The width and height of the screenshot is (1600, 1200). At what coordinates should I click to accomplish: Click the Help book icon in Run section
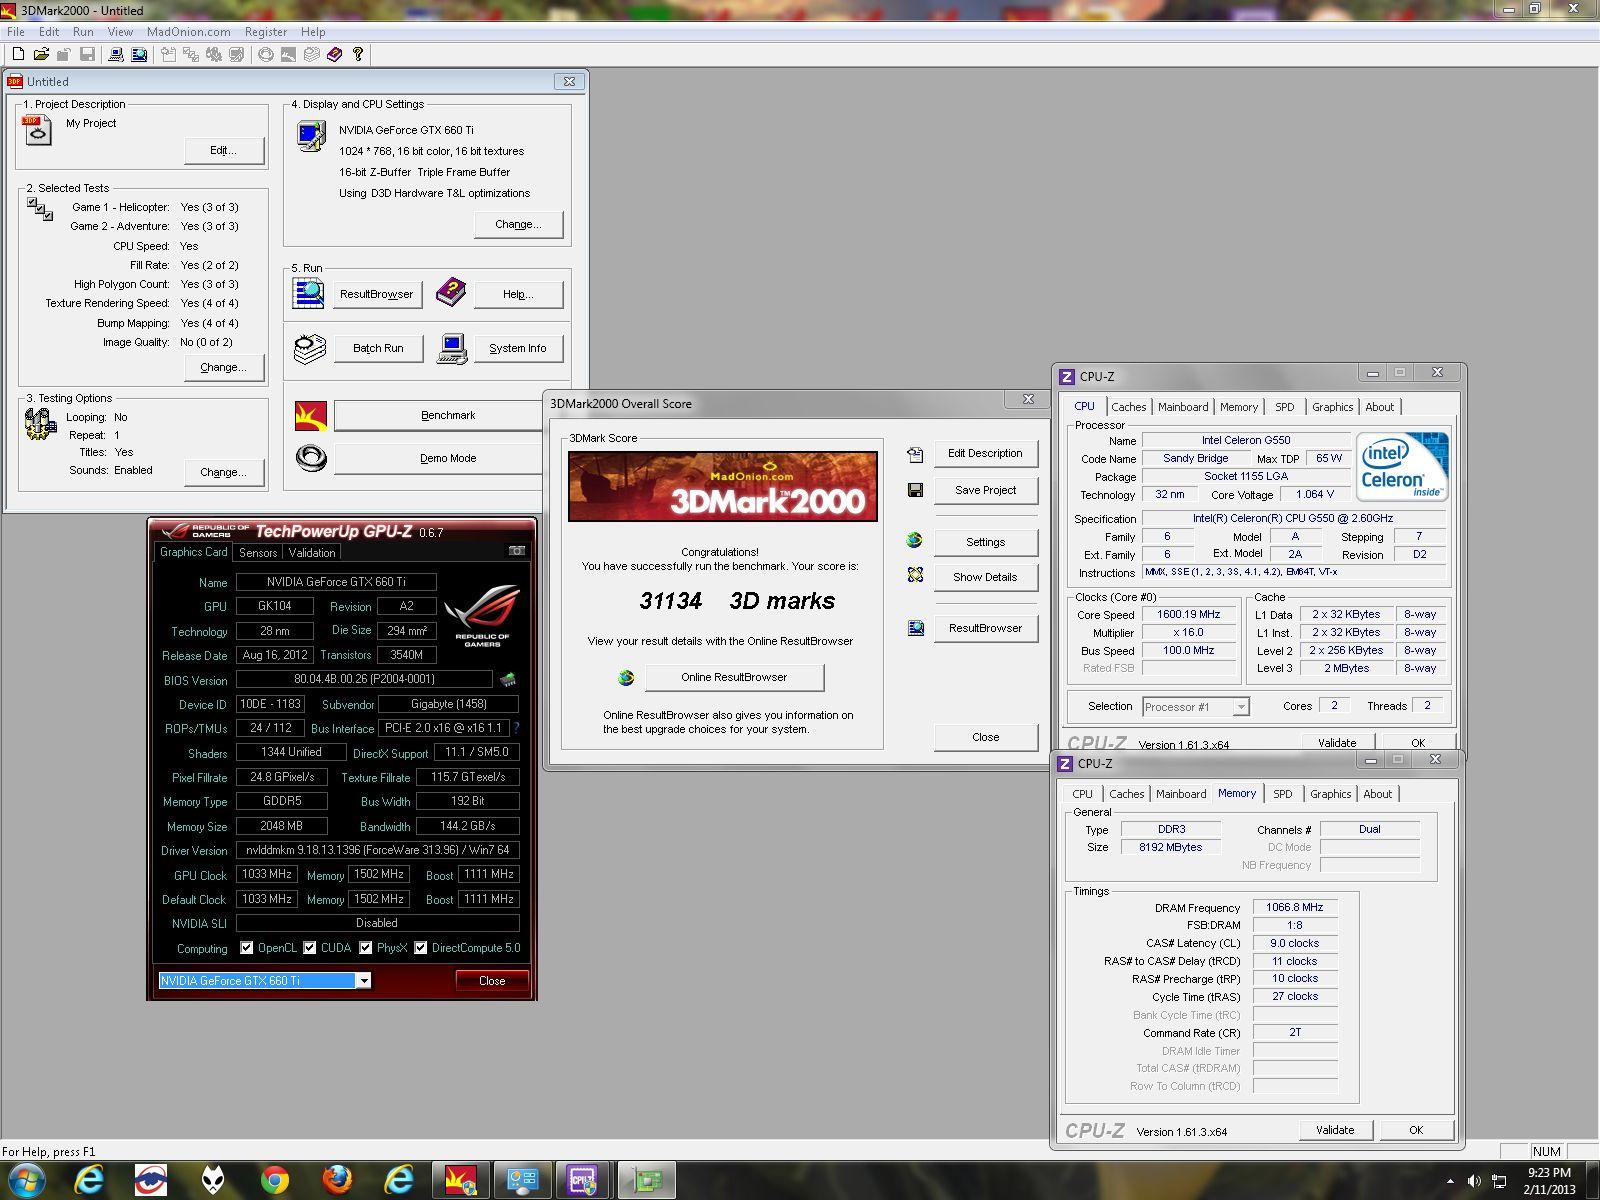click(451, 293)
